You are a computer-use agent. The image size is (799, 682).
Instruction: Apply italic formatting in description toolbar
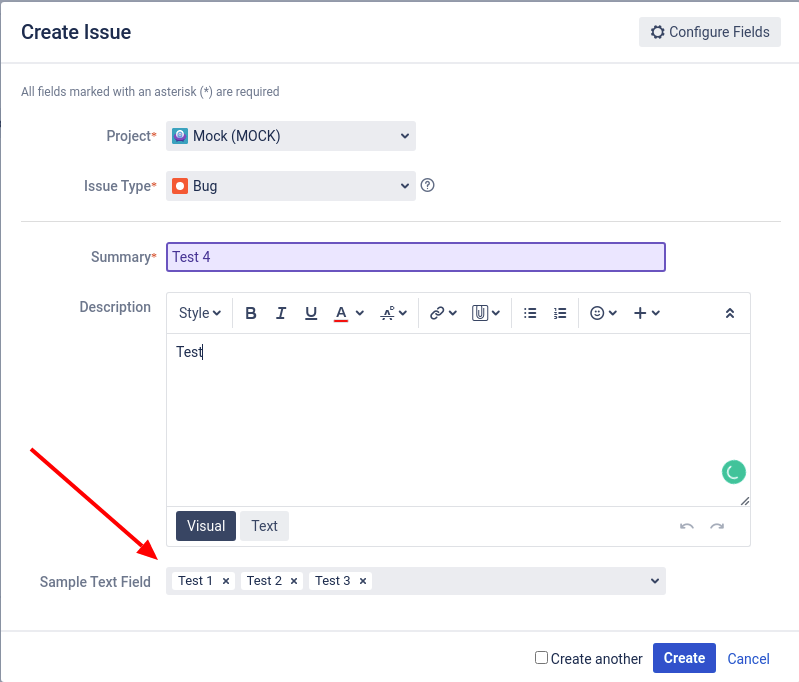coord(281,313)
